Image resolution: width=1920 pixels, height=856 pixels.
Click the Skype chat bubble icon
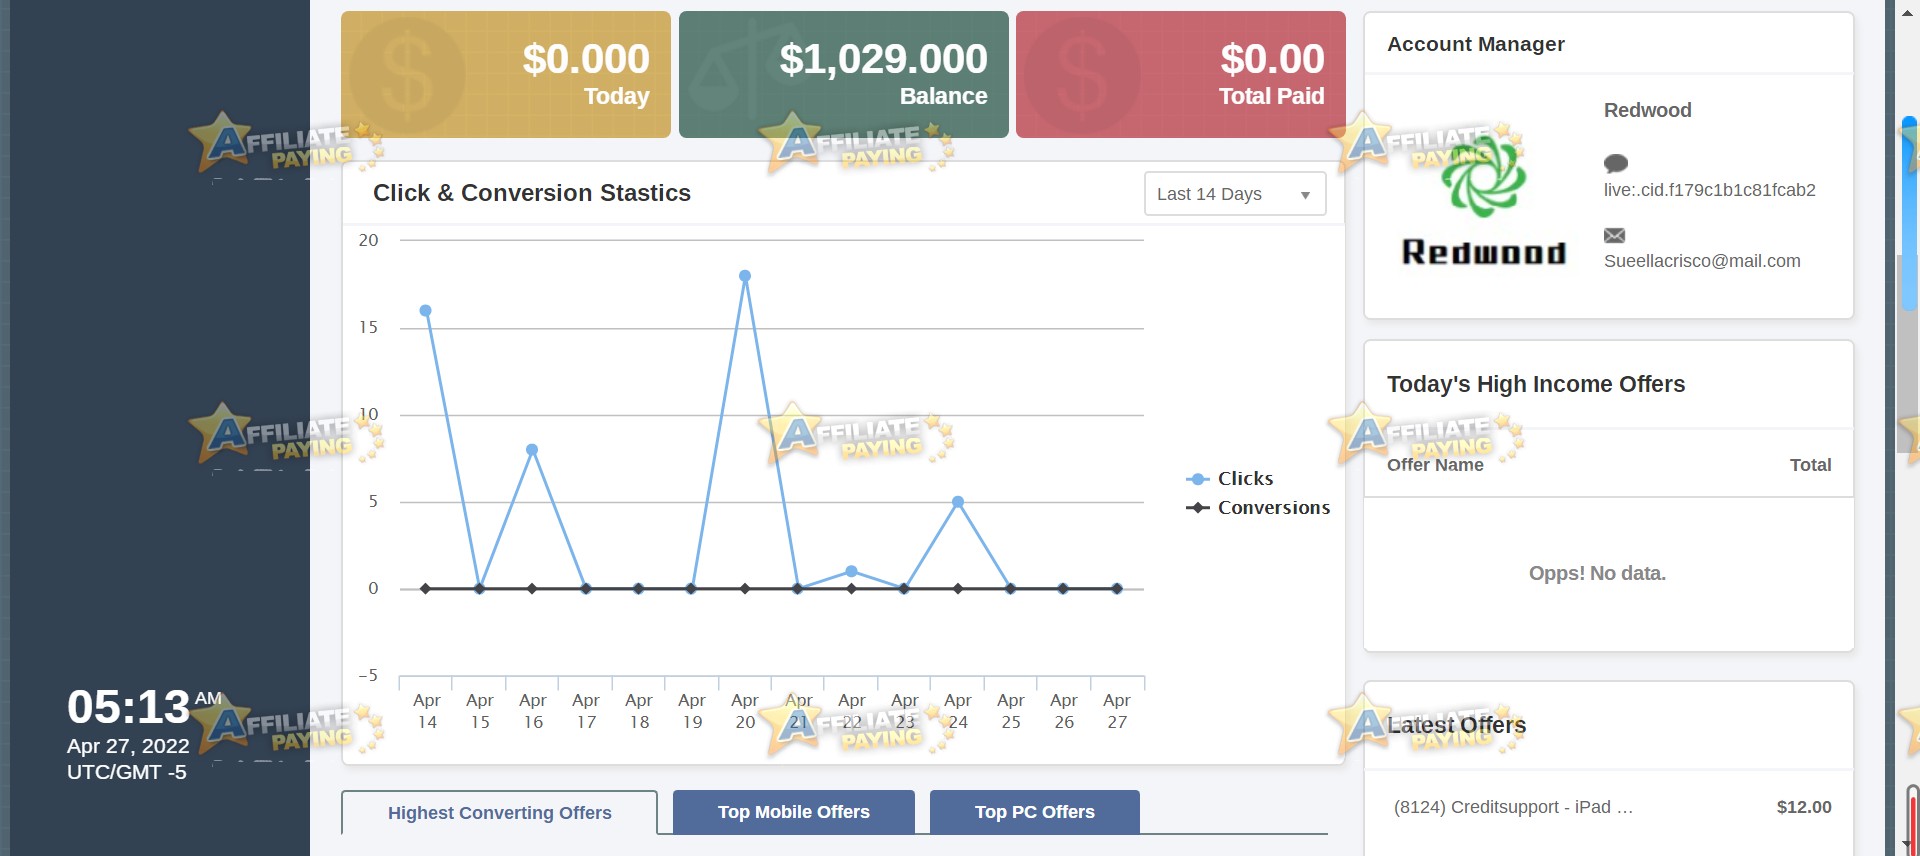(x=1615, y=163)
